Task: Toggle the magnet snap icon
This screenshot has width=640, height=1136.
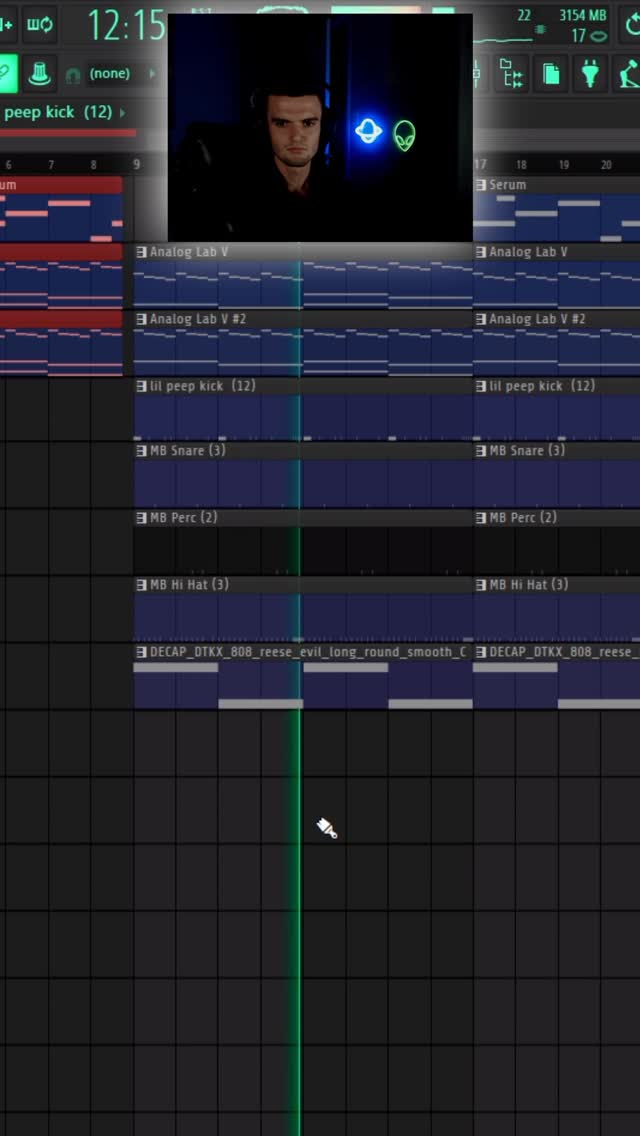Action: (72, 75)
